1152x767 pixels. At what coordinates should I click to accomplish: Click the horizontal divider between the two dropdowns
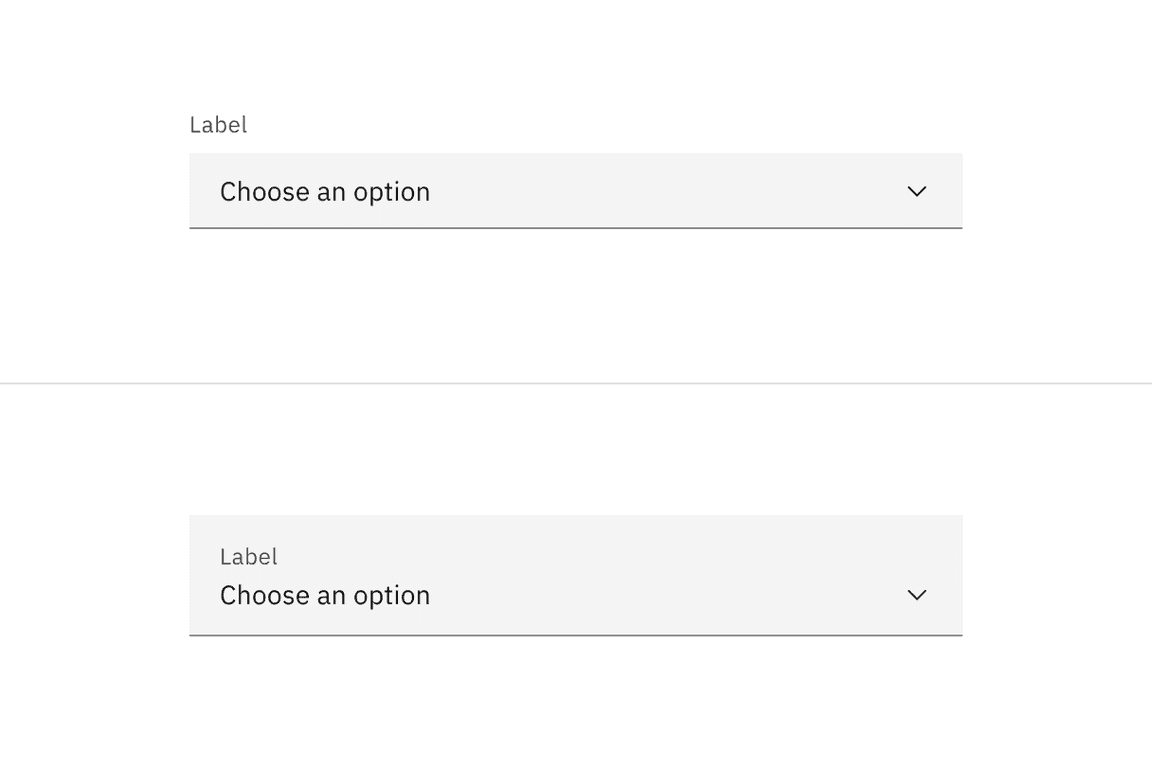tap(575, 381)
